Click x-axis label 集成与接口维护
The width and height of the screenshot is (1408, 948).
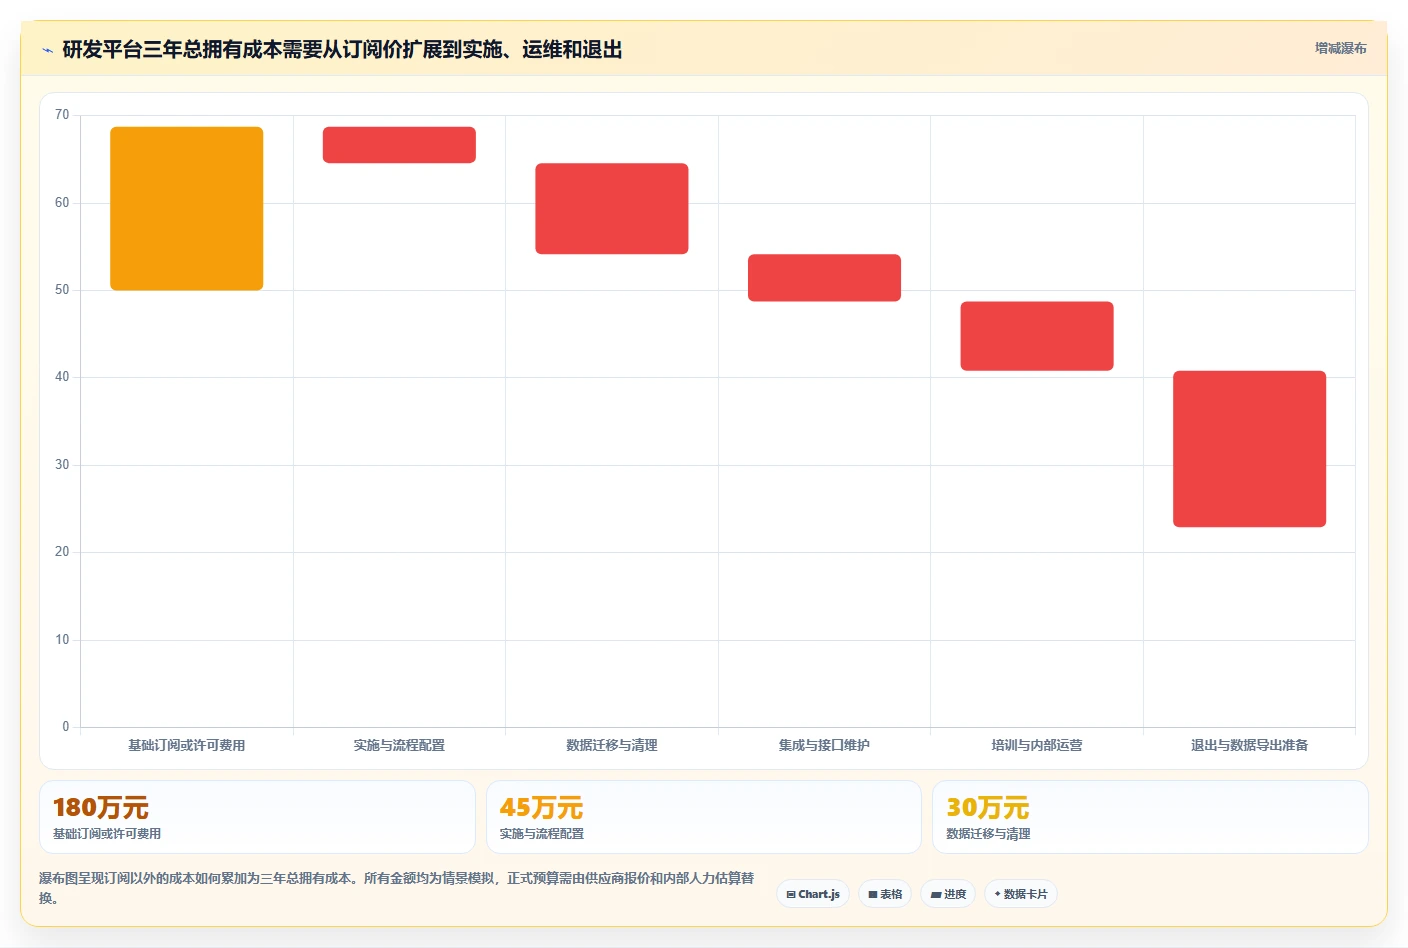(824, 745)
